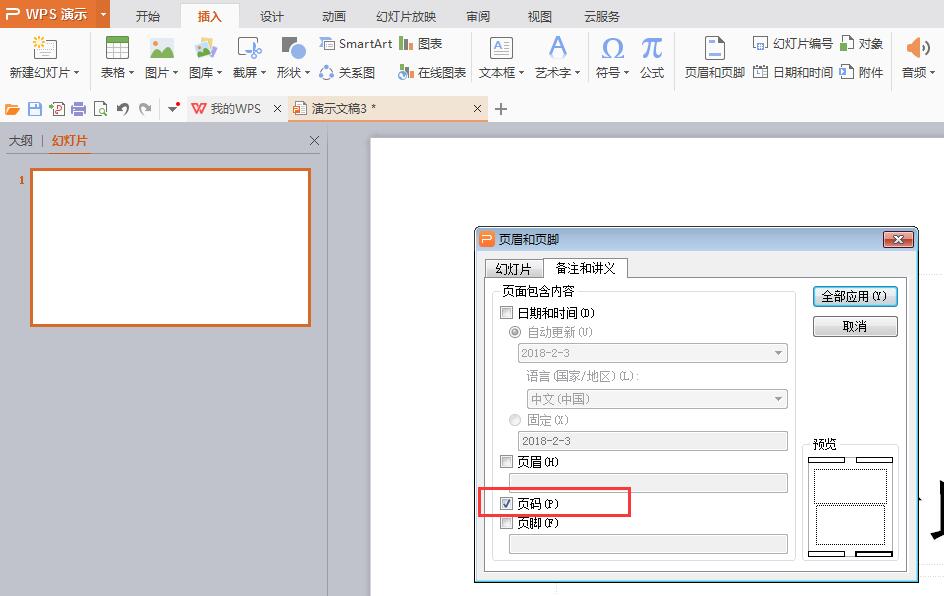Click the 页眉 header text input field
Viewport: 944px width, 596px height.
point(648,483)
